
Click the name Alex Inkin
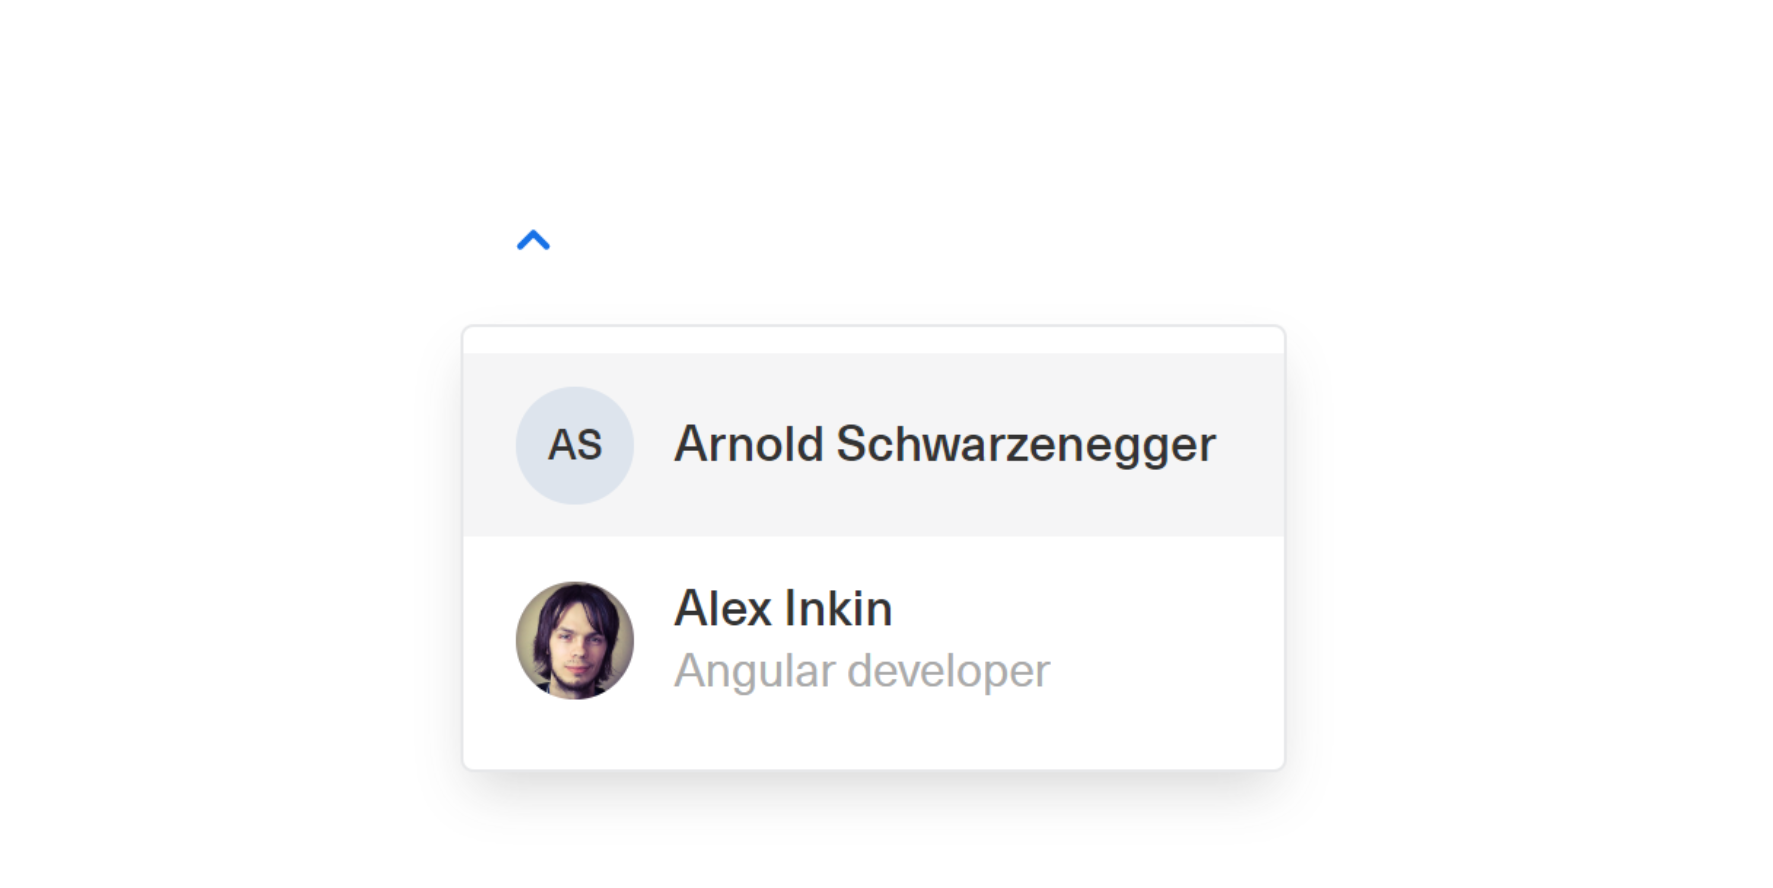pyautogui.click(x=784, y=607)
